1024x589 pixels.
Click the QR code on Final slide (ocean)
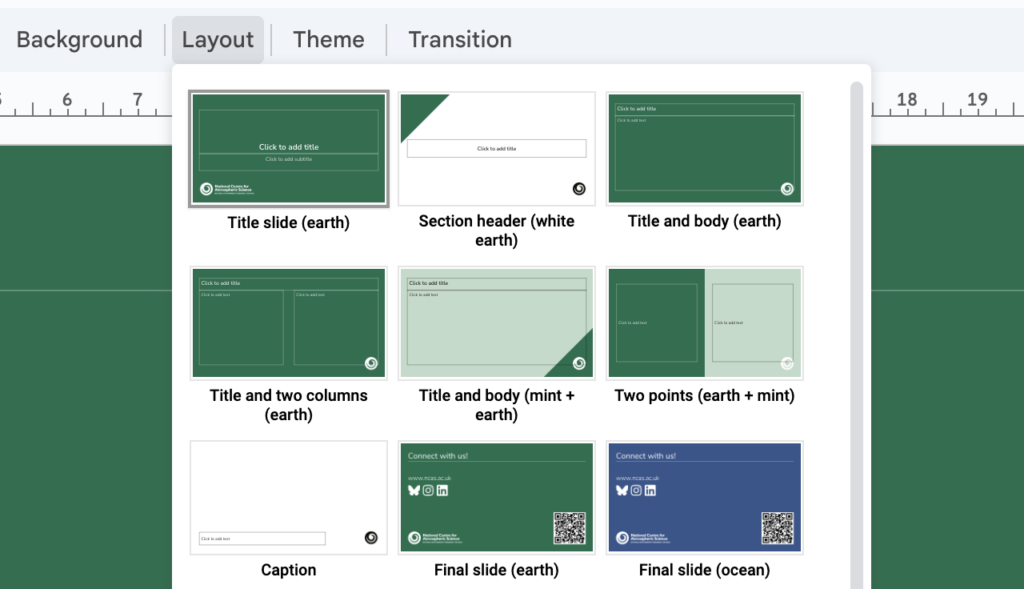777,528
